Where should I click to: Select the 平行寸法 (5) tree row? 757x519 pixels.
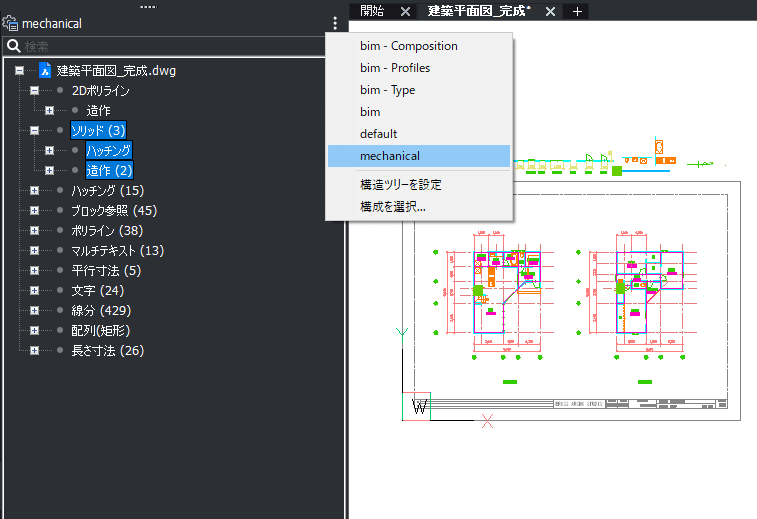pyautogui.click(x=106, y=271)
